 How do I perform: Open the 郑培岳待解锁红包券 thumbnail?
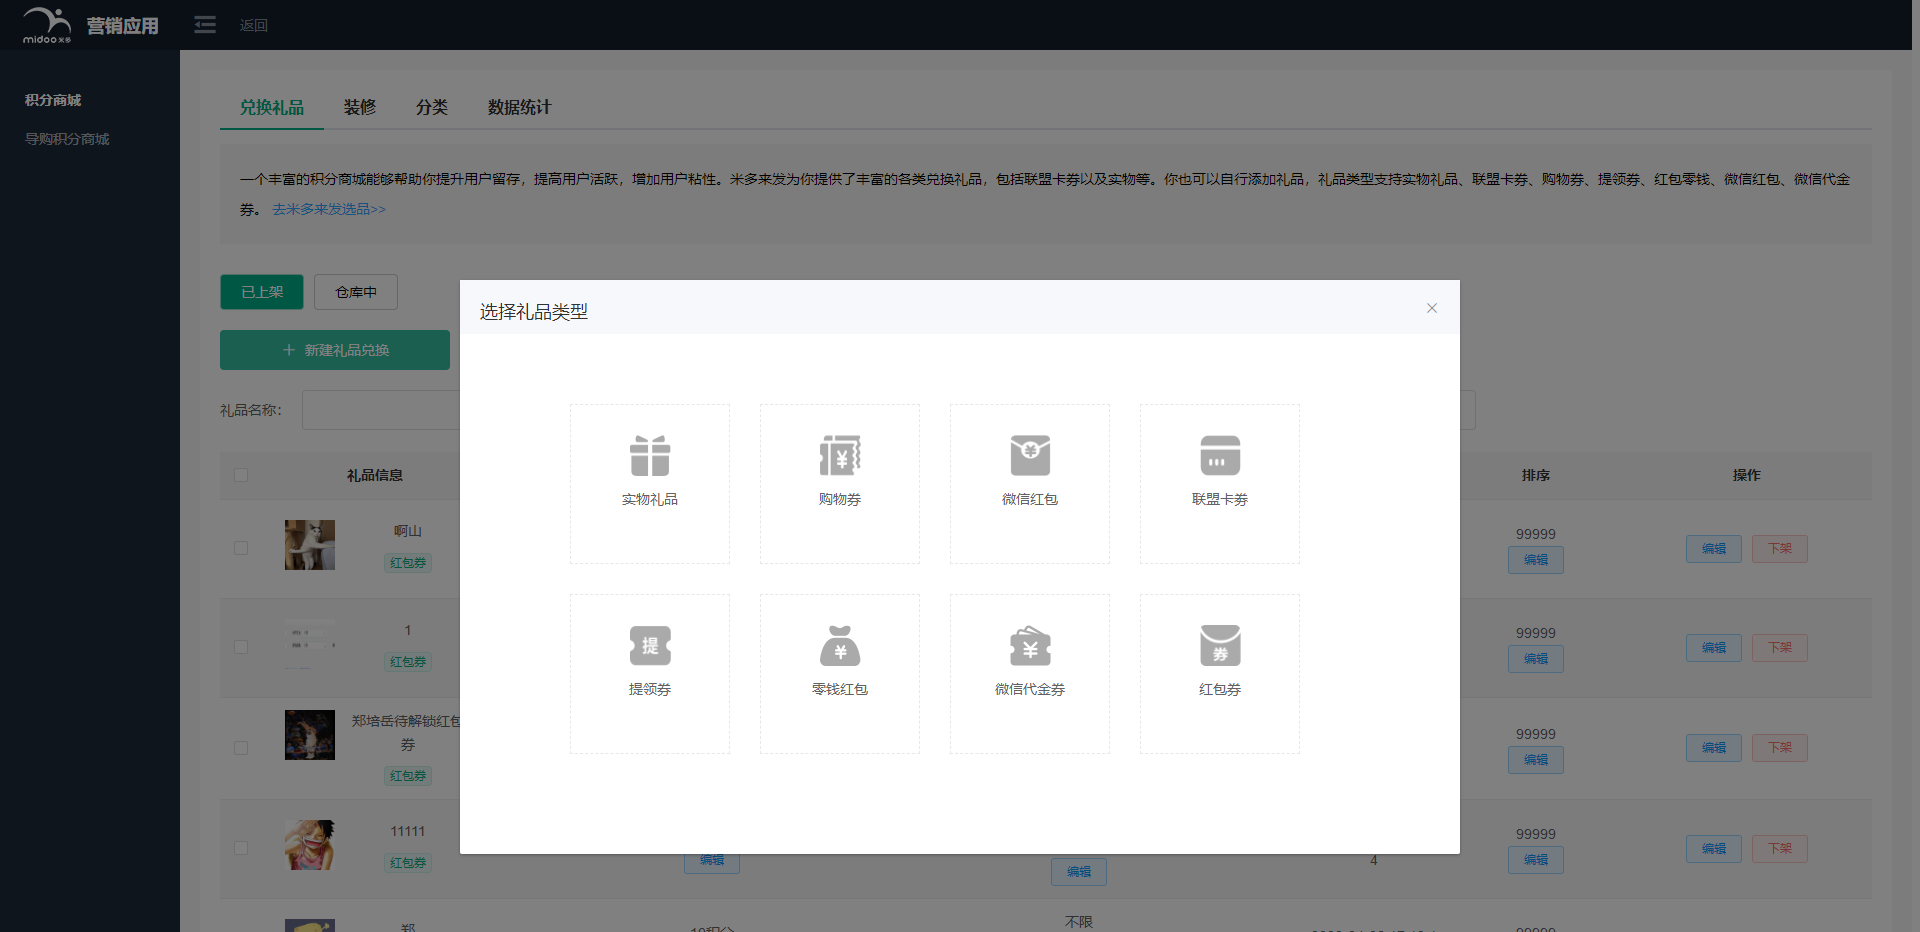point(310,735)
